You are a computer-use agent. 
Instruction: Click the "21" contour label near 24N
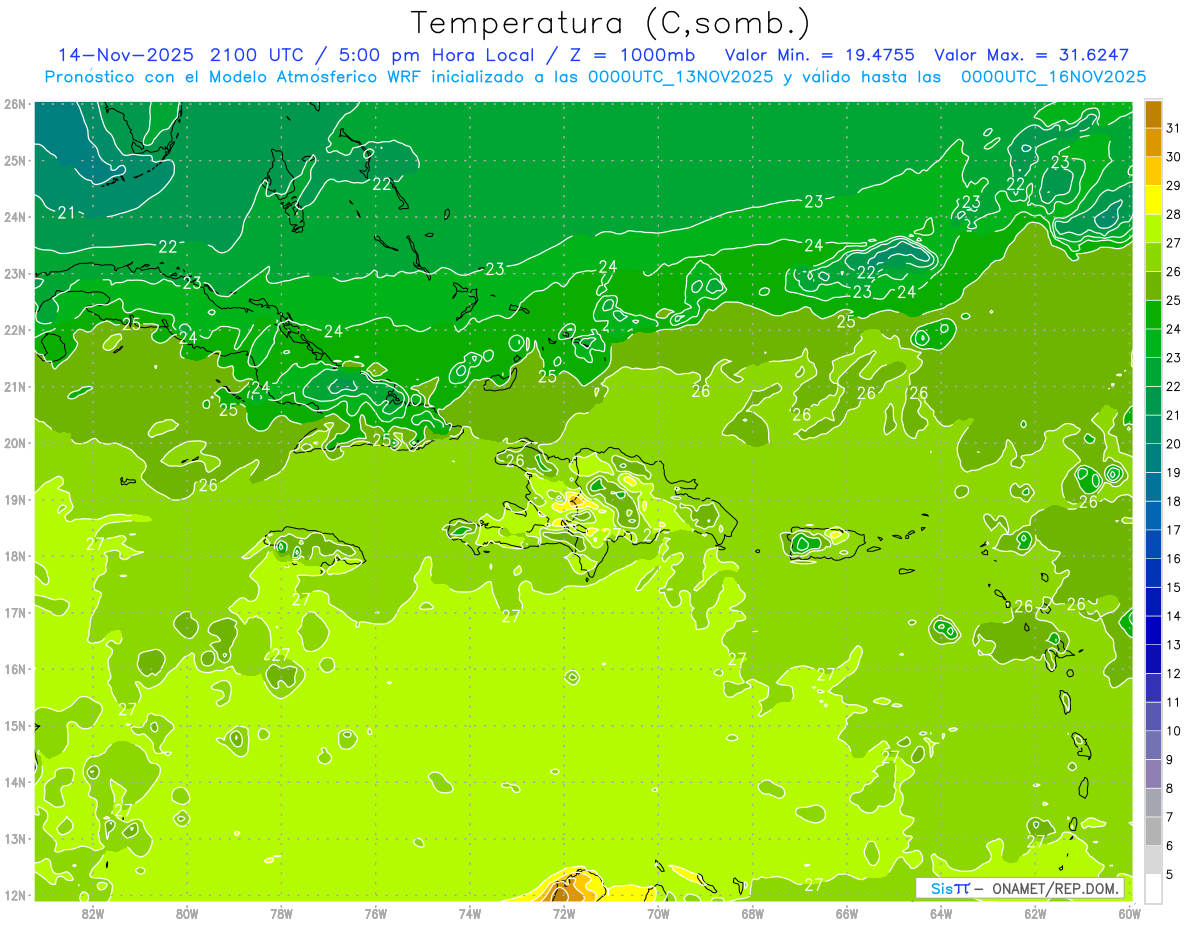point(67,212)
